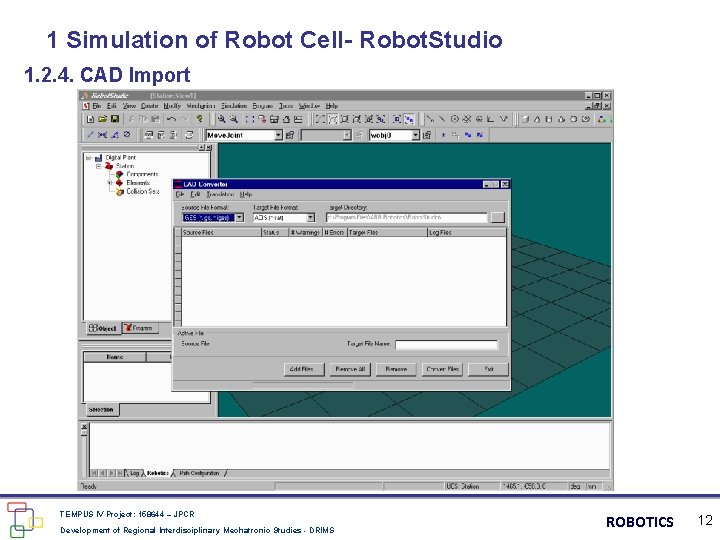This screenshot has width=720, height=540.
Task: Click the Save floppy disk toolbar icon
Action: (x=115, y=119)
